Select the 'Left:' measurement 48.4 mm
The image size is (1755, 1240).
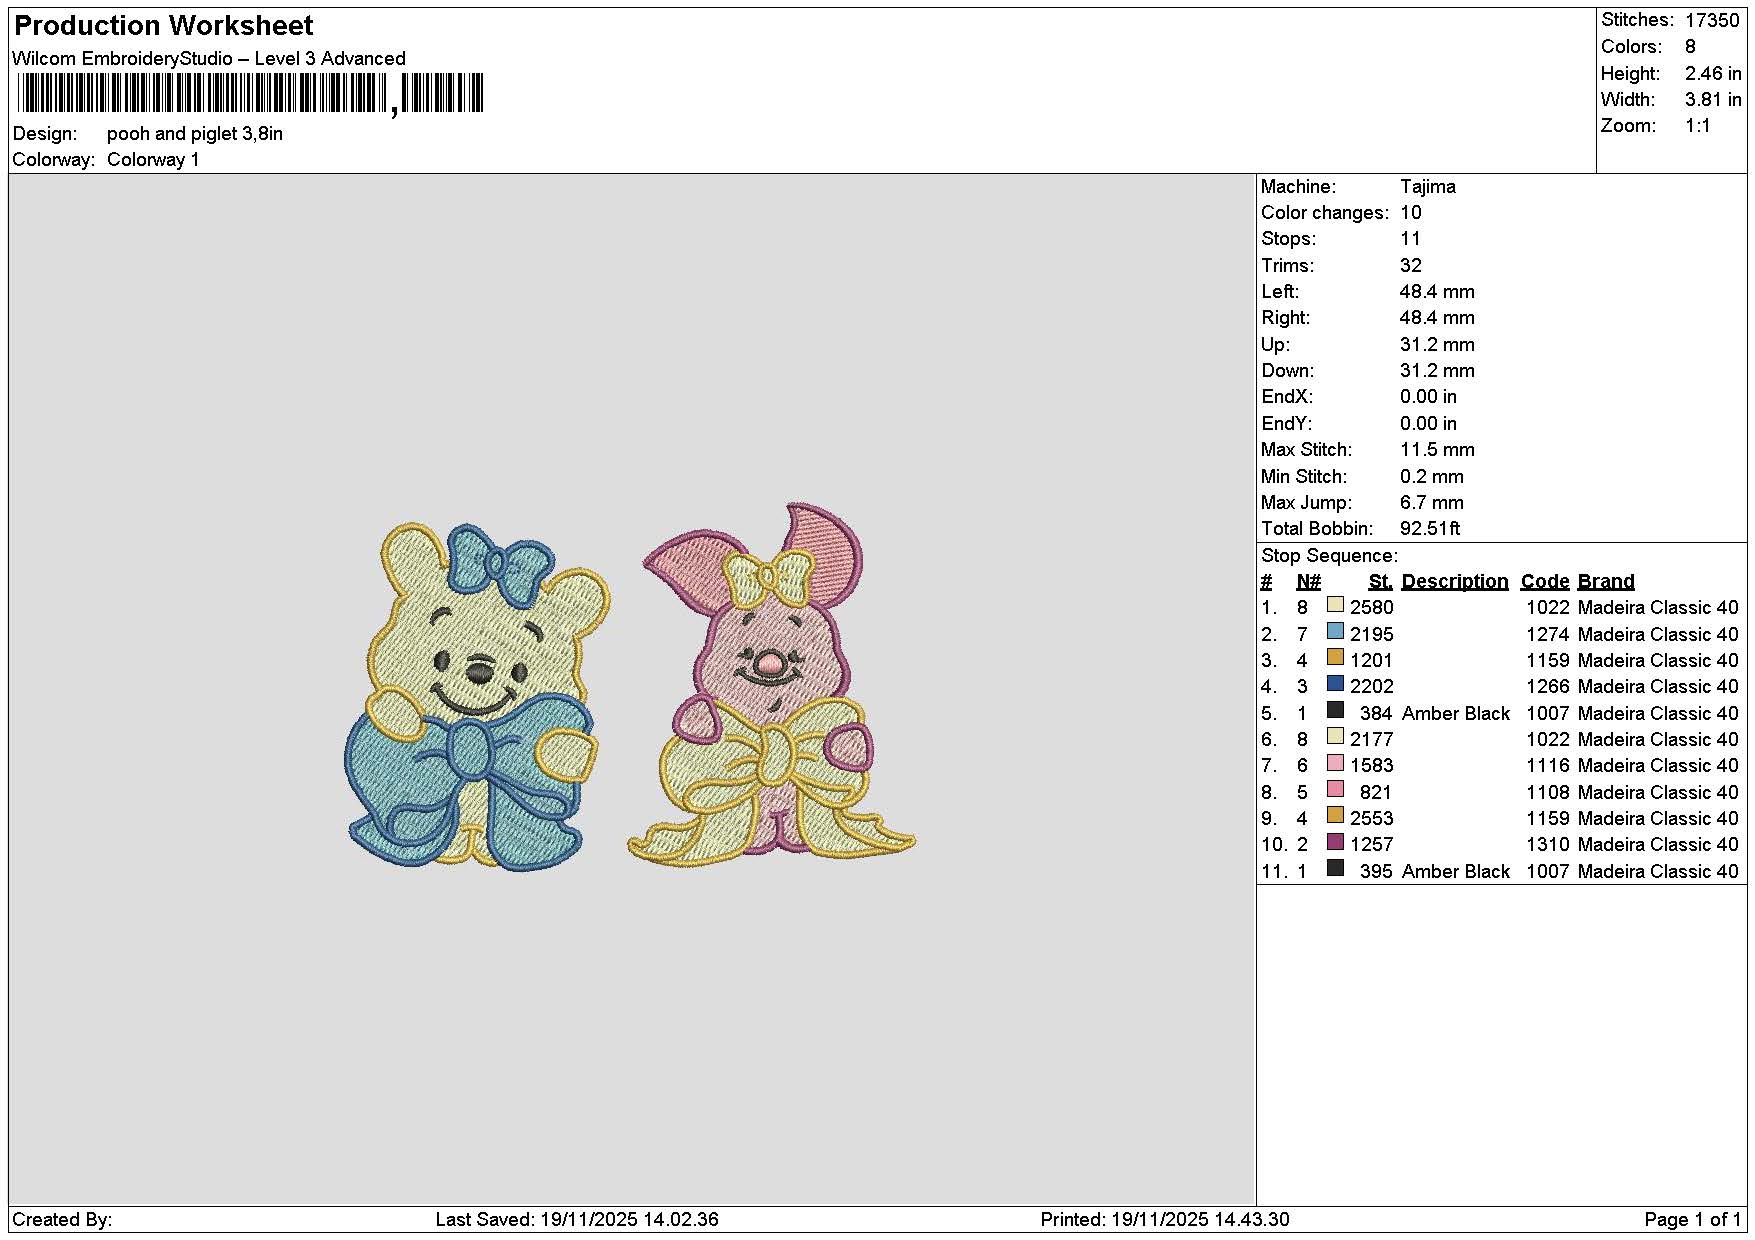point(1437,292)
